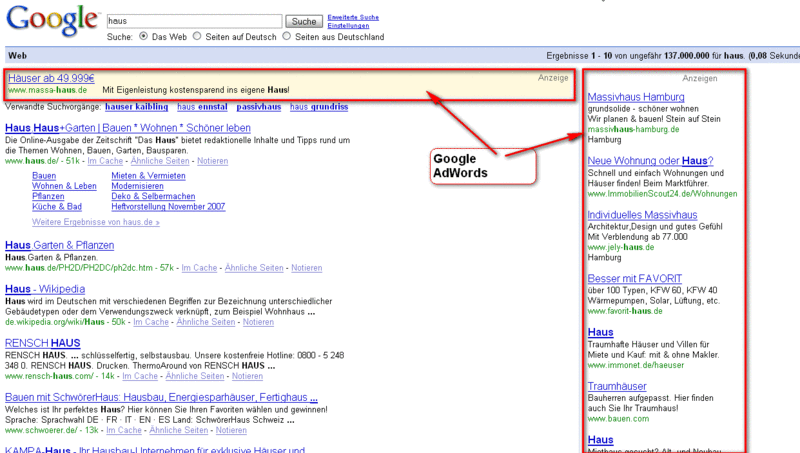Screen dimensions: 800x453
Task: Click 'Notieren' for www.haus.de/ result
Action: (213, 161)
